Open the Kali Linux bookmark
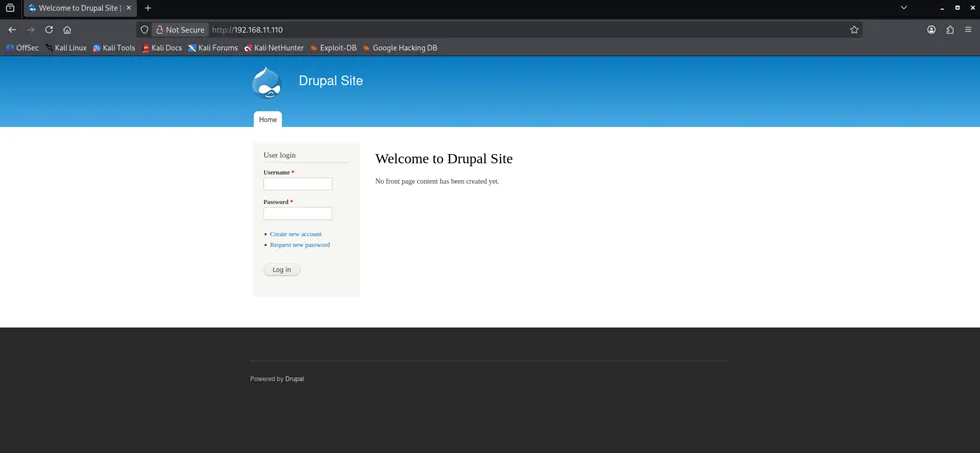 [x=66, y=47]
